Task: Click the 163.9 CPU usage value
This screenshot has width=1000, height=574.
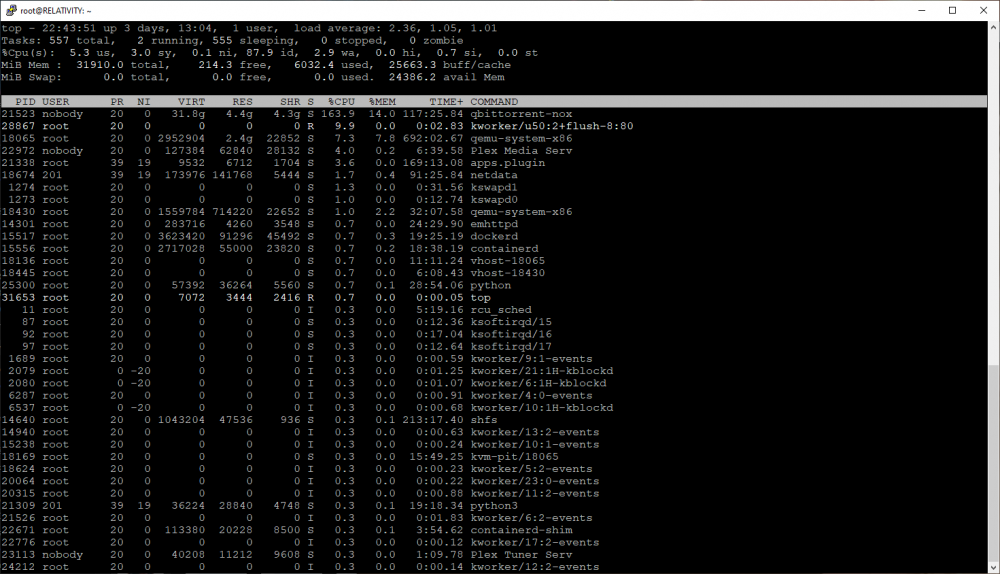Action: [338, 114]
